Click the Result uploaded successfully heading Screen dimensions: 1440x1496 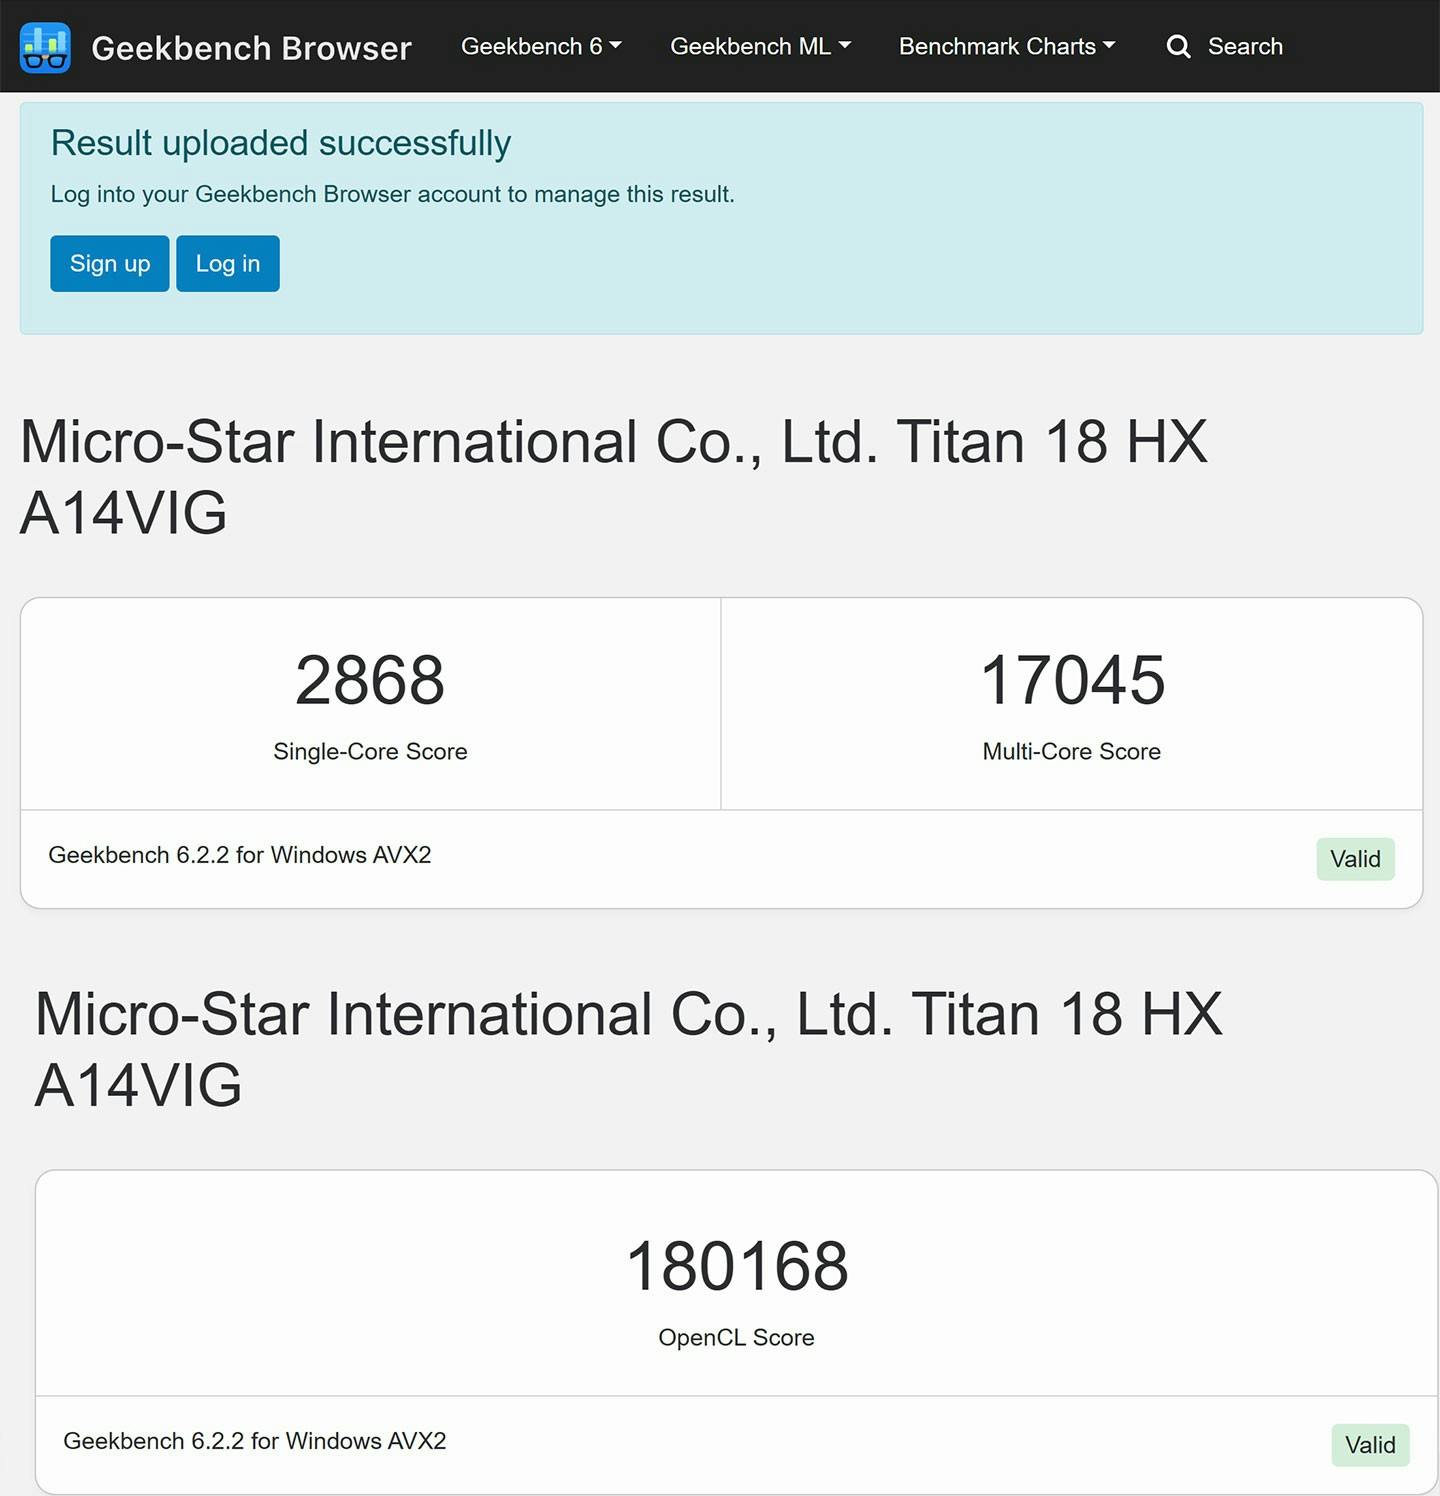coord(281,143)
